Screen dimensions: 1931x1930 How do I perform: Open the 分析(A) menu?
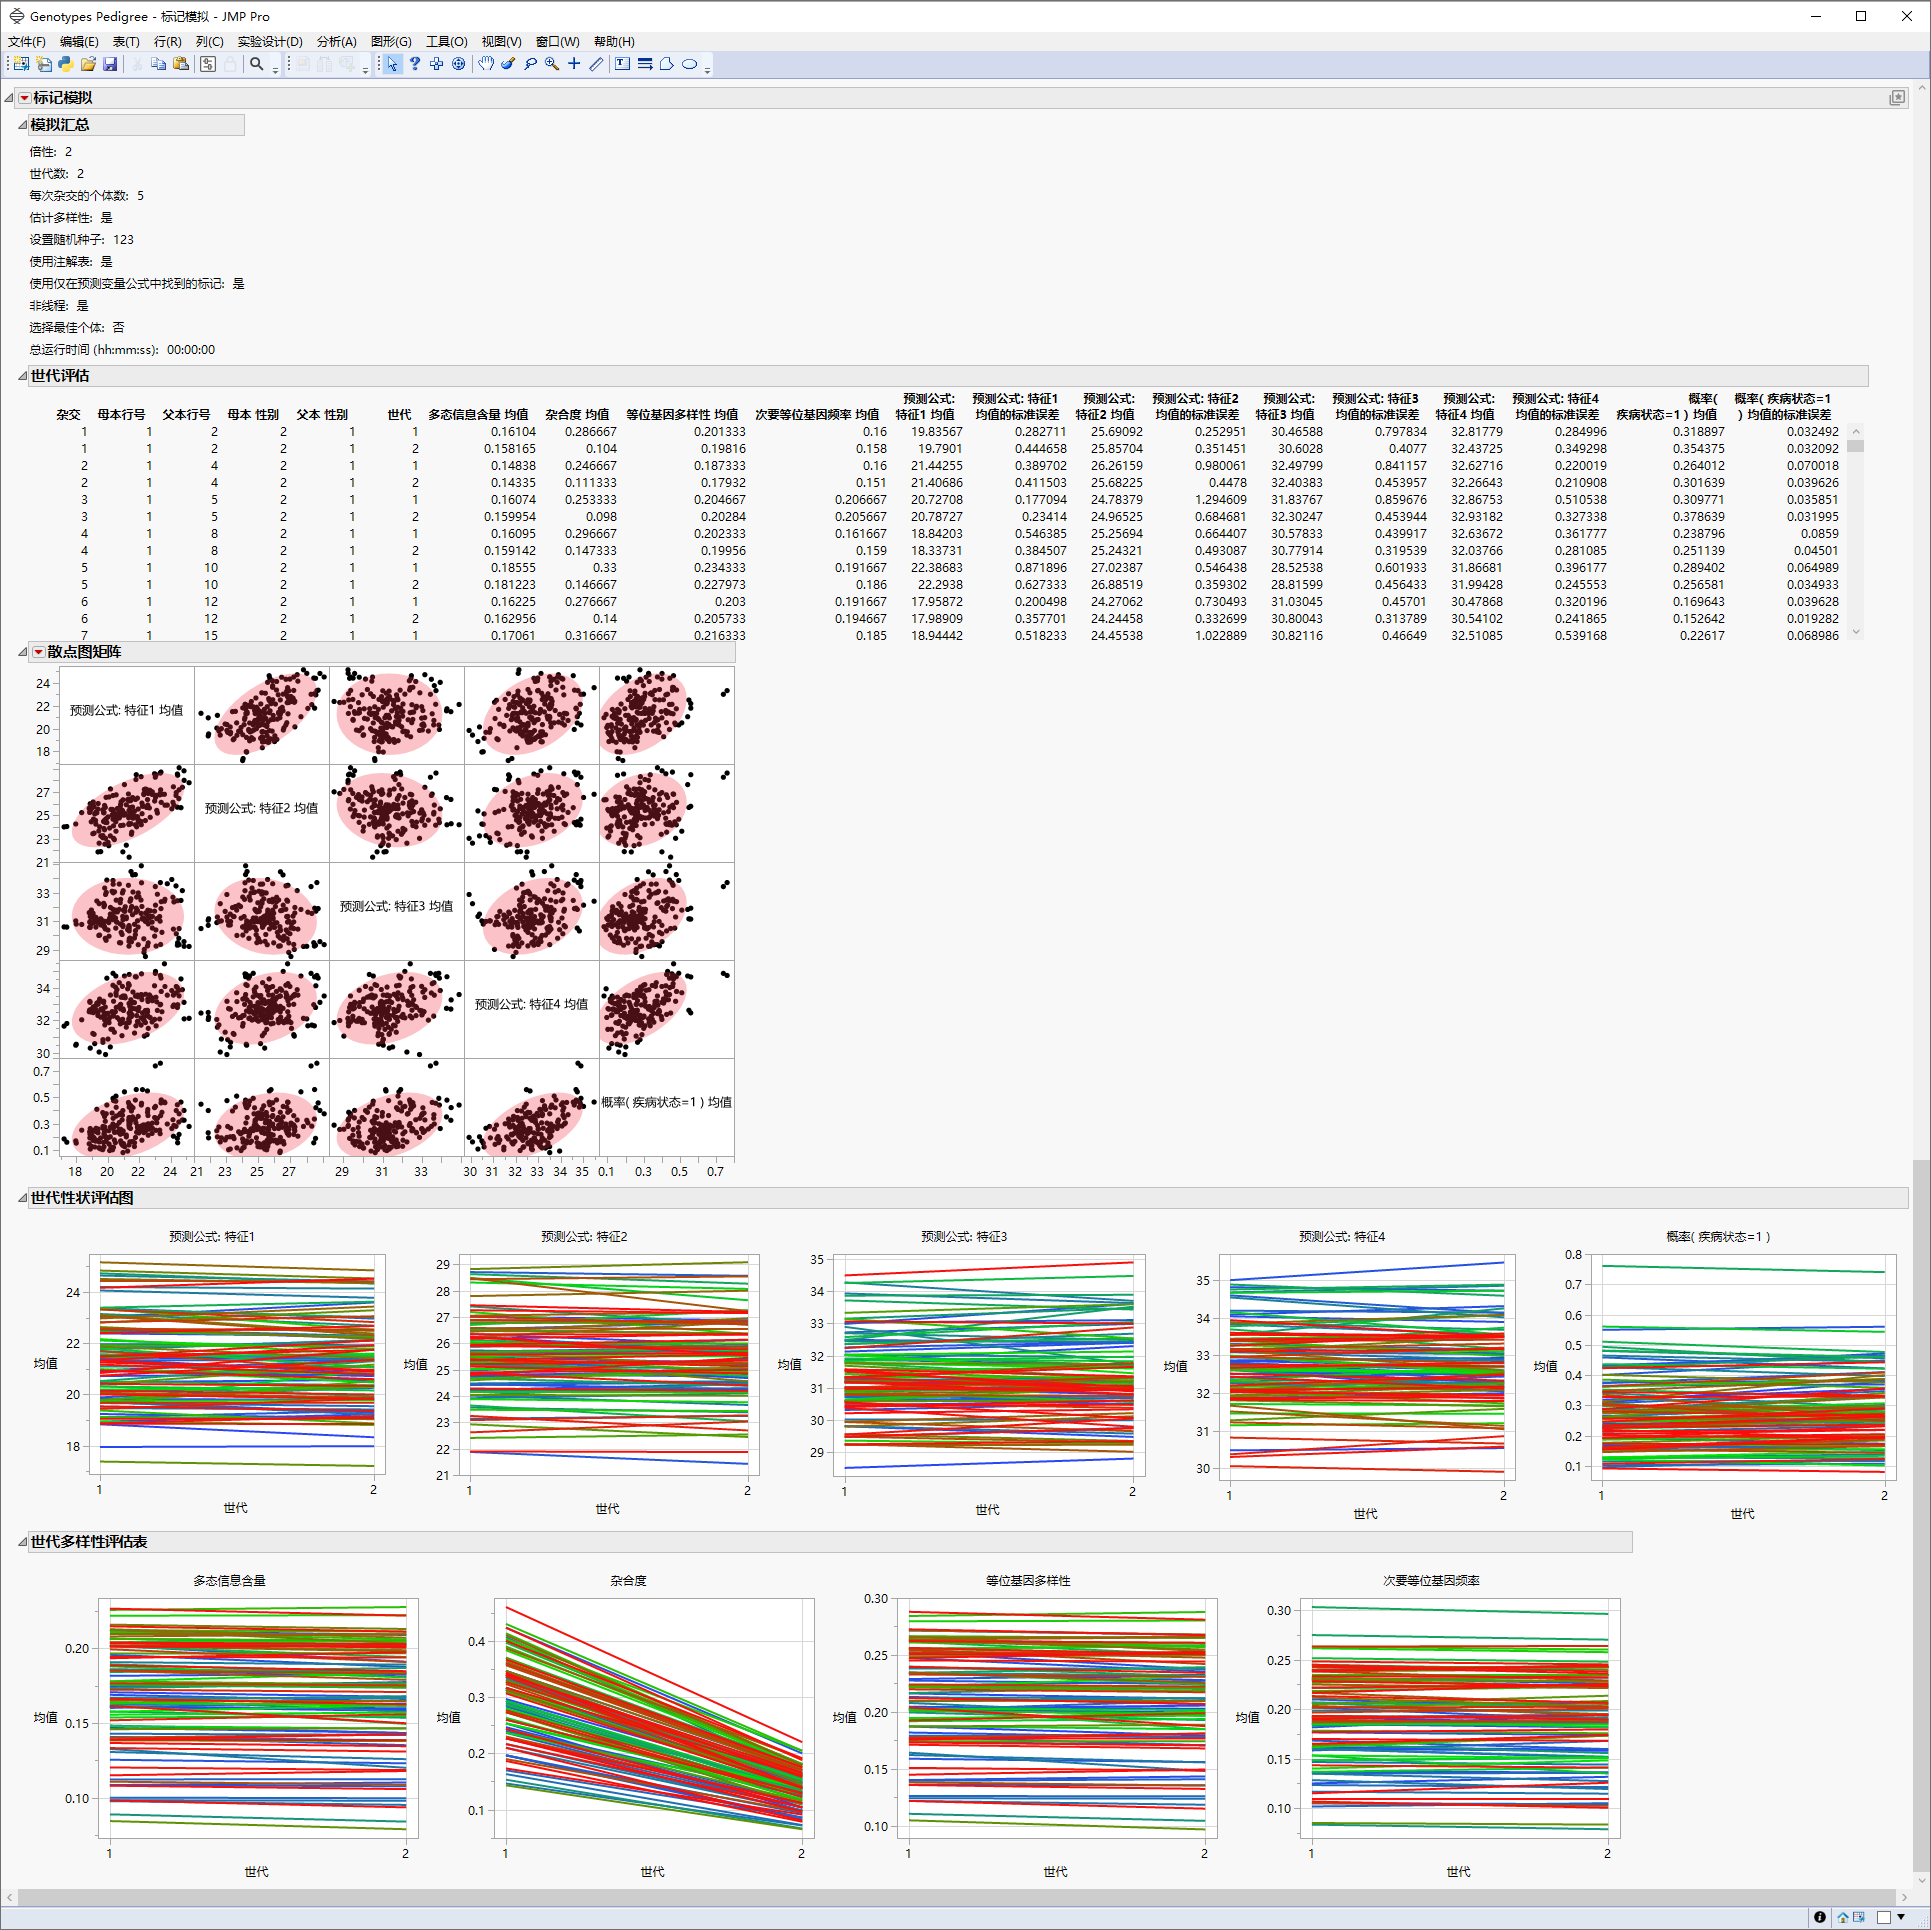(x=336, y=42)
